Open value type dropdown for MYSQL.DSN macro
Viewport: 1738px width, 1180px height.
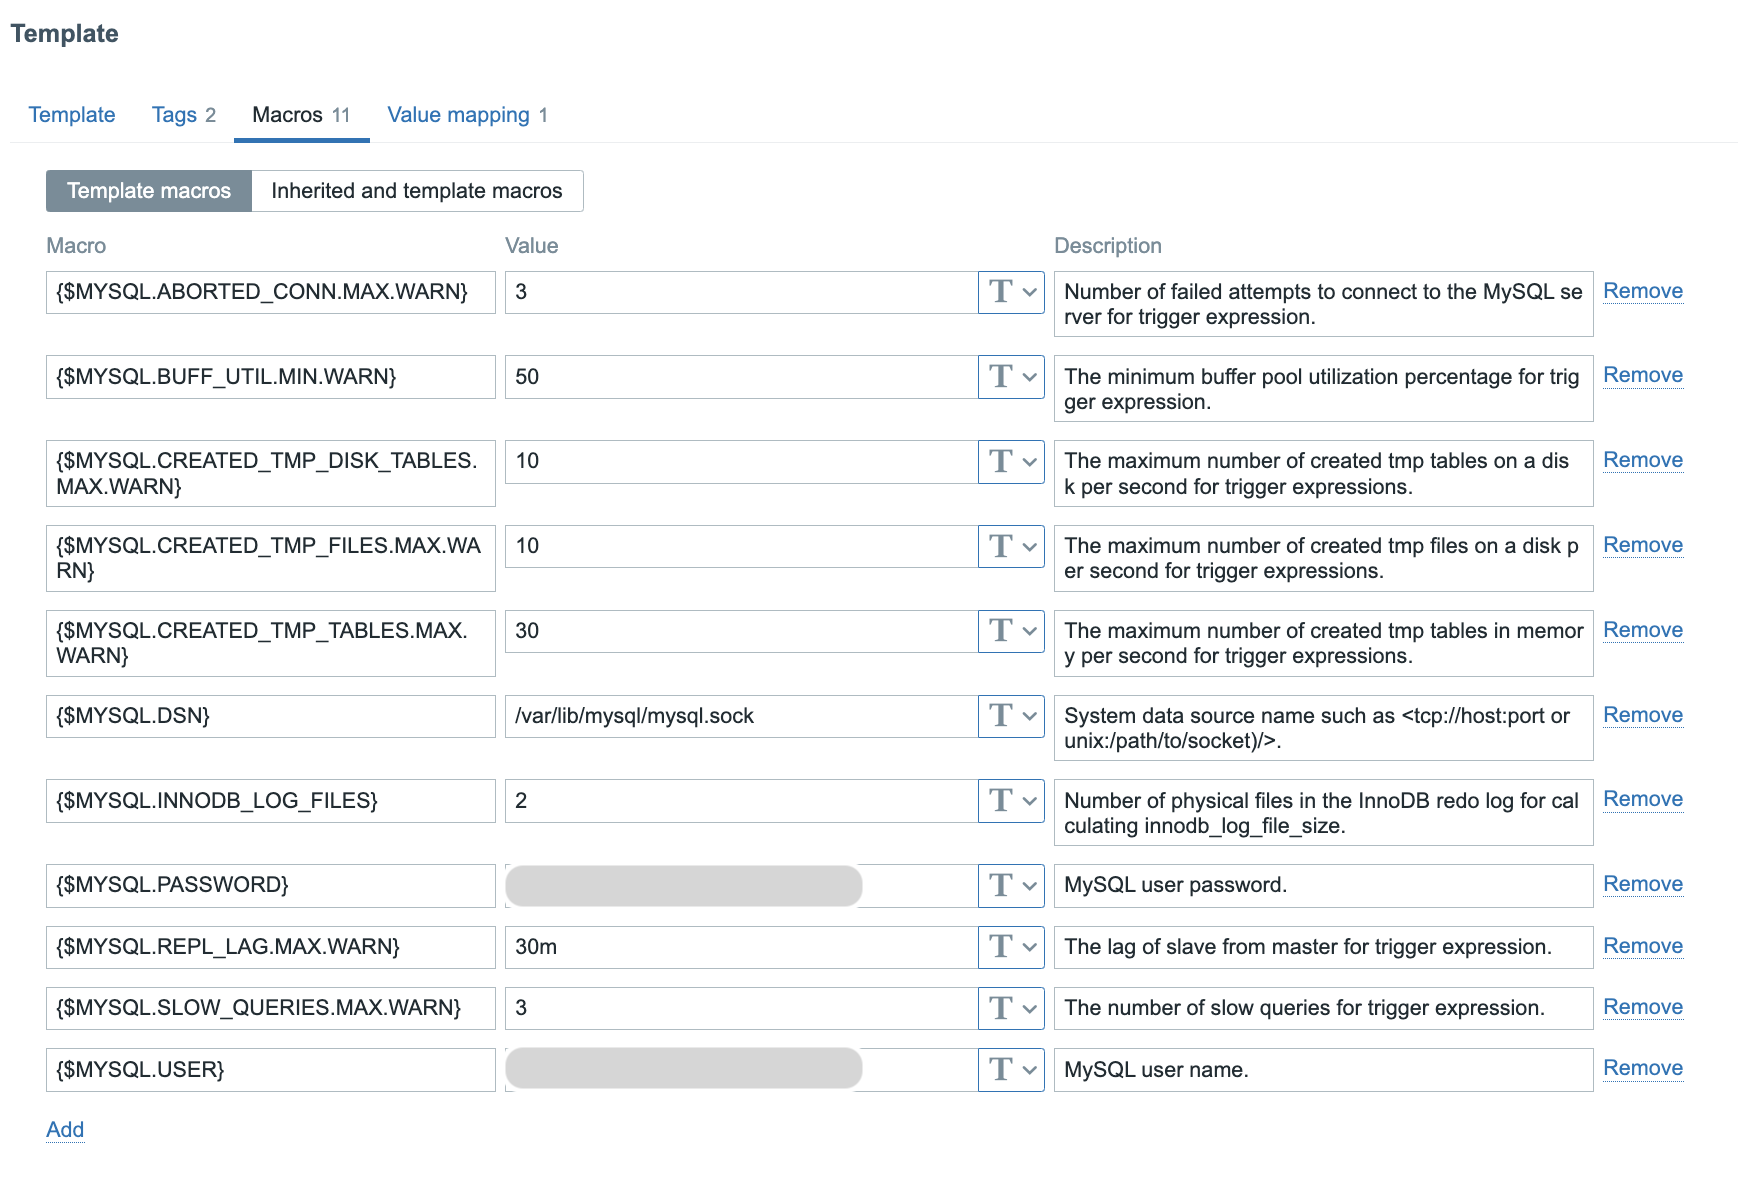pos(1011,716)
